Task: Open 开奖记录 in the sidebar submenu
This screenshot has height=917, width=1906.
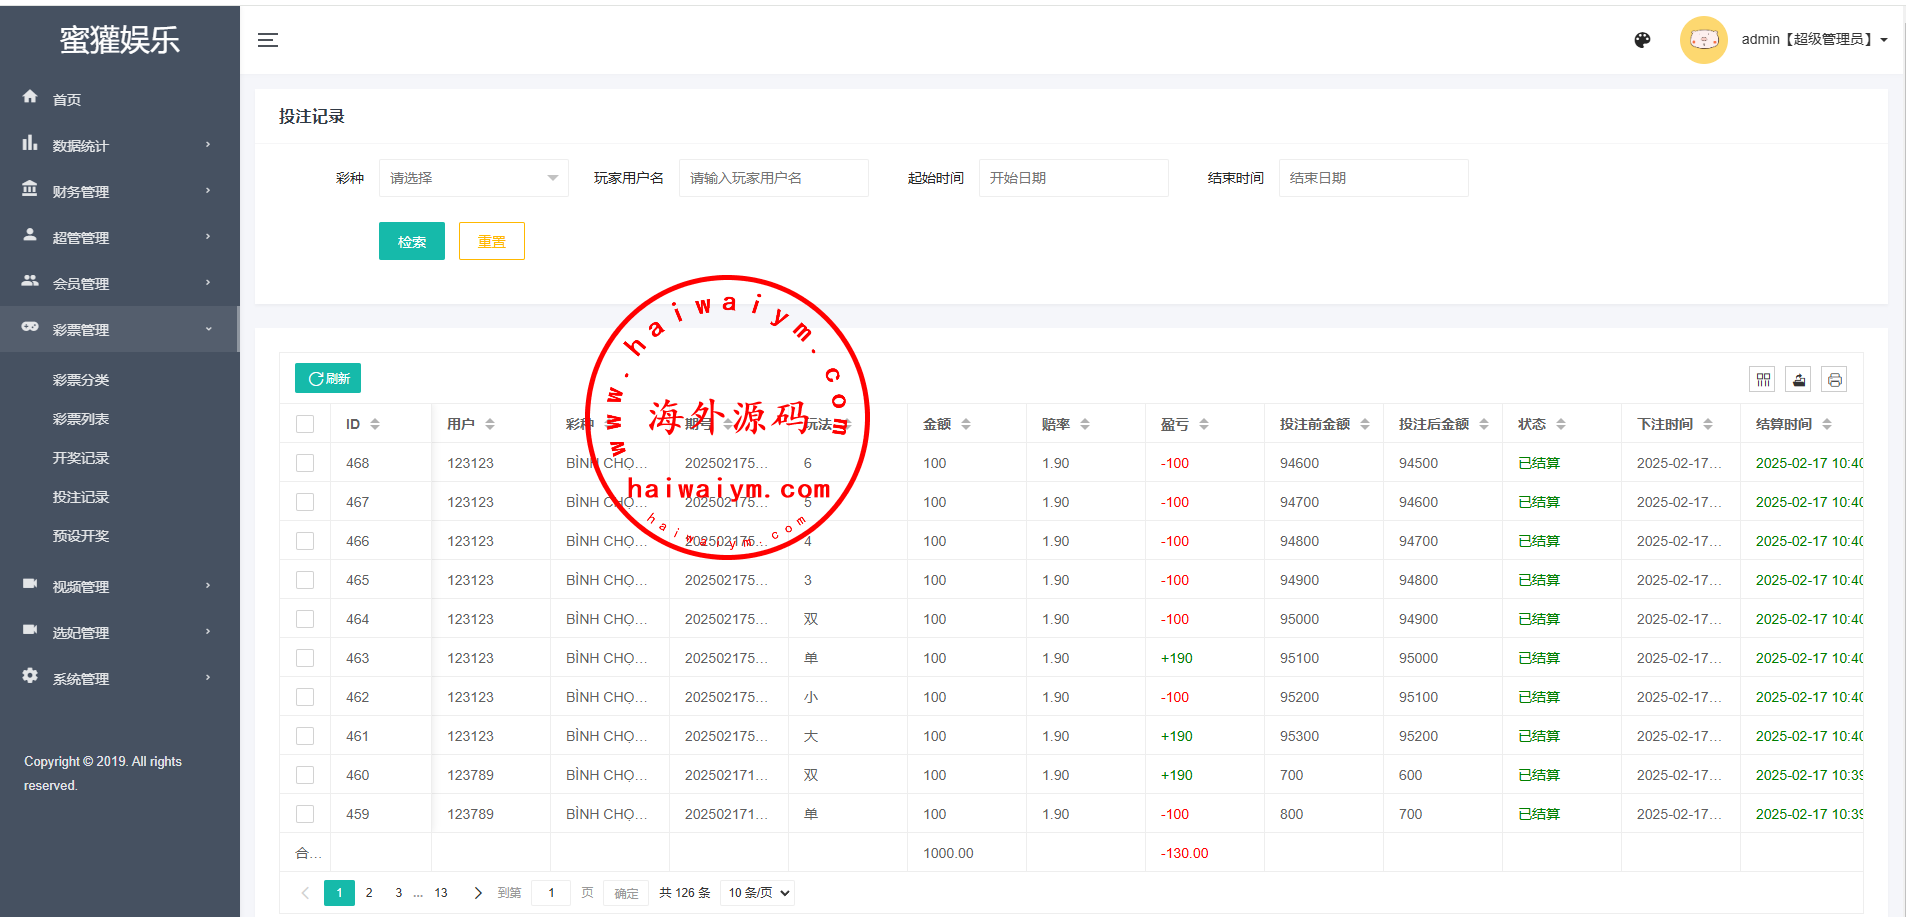Action: 81,458
